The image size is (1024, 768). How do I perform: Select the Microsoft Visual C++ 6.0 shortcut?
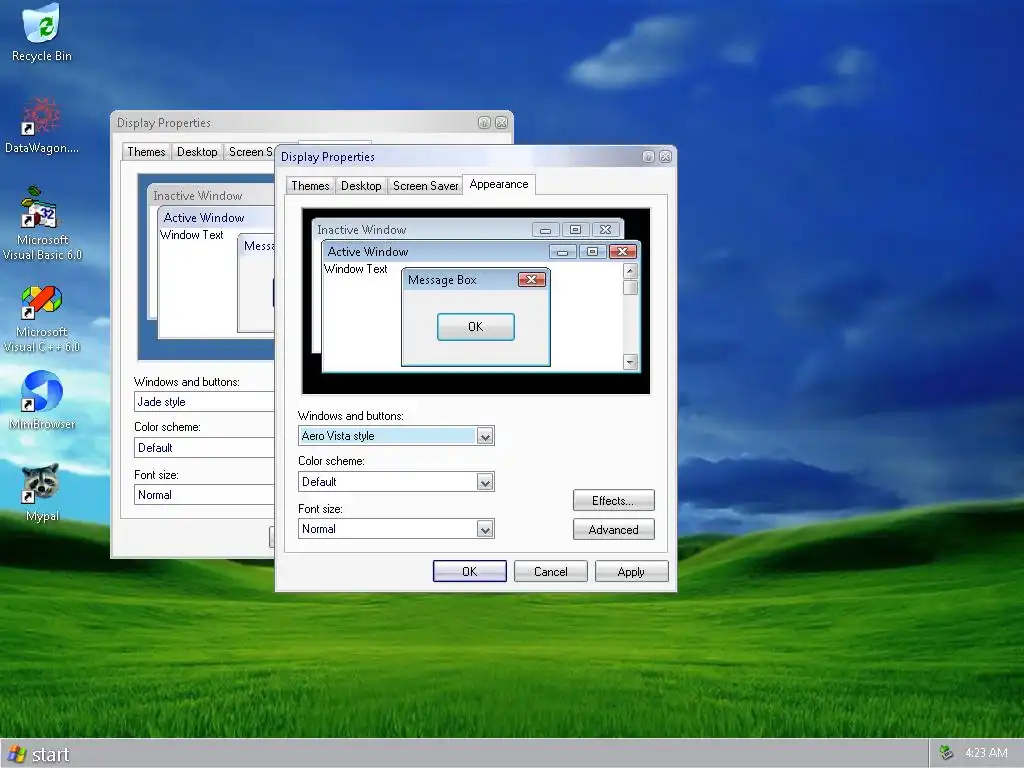click(x=41, y=318)
